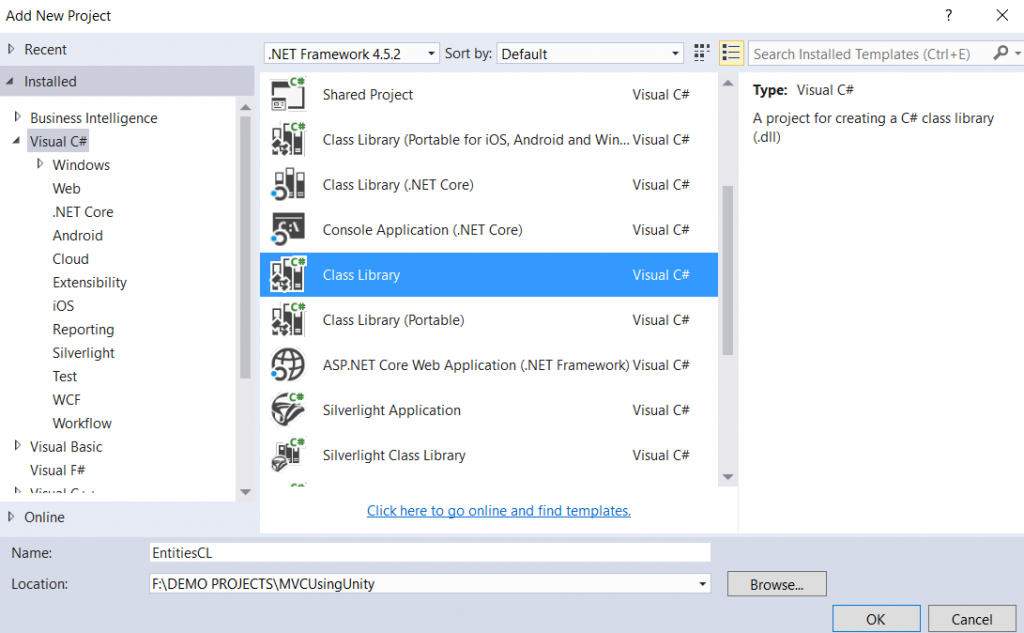Click the ASP.NET Core Web Application globe icon
This screenshot has height=633, width=1024.
[x=288, y=365]
